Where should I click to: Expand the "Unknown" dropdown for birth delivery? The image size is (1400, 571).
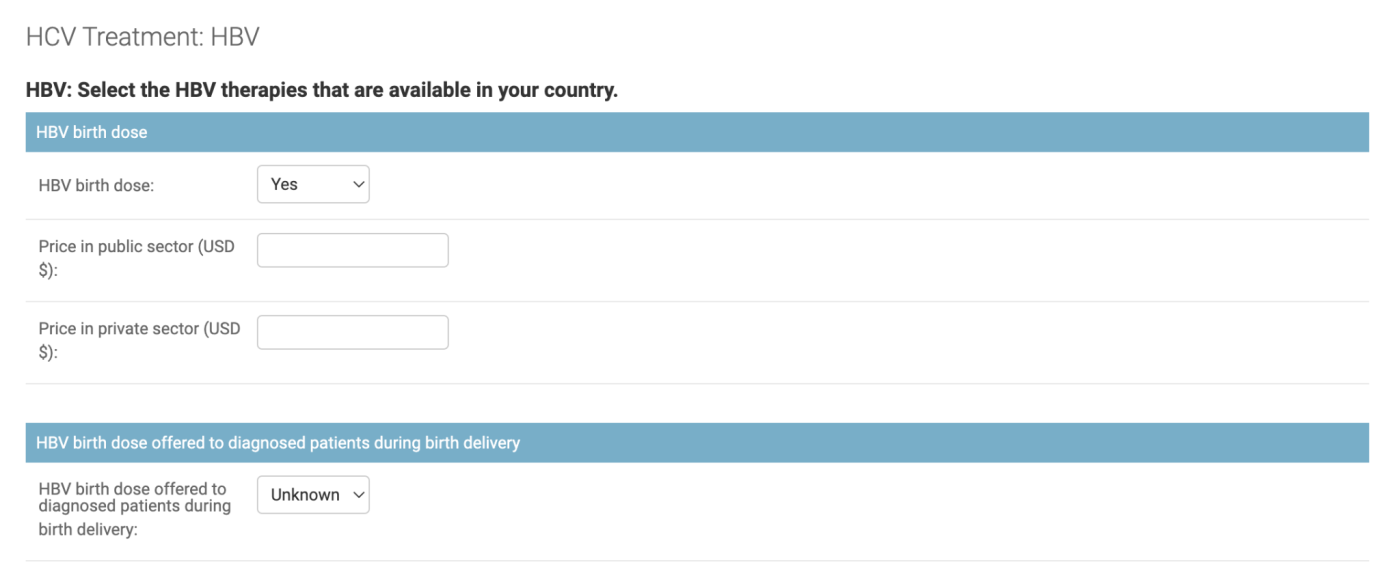click(313, 495)
